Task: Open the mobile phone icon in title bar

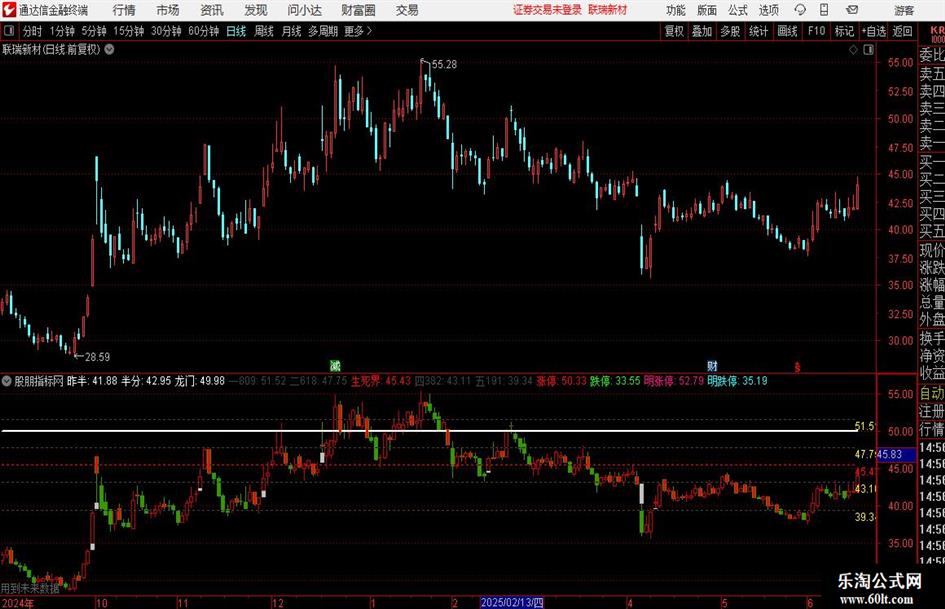Action: [824, 10]
